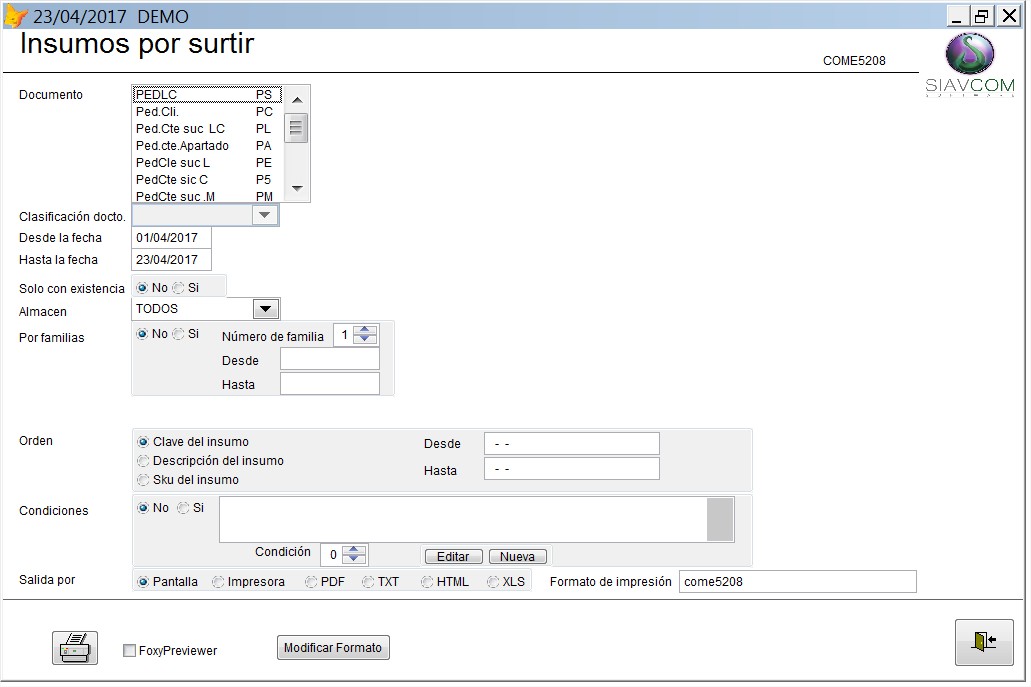The image size is (1031, 687).
Task: Click the Desde la fecha date field
Action: (x=172, y=238)
